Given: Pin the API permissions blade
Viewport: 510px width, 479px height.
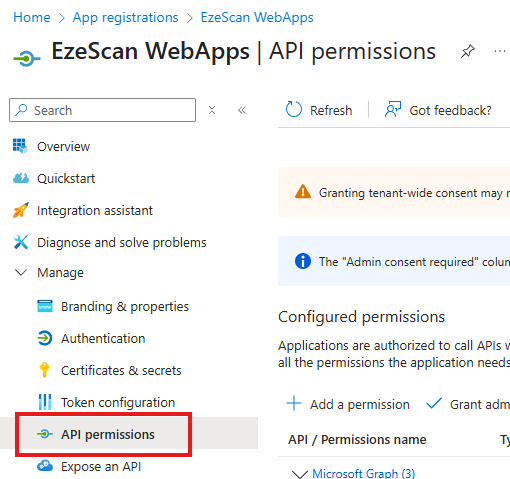Looking at the screenshot, I should pyautogui.click(x=467, y=51).
